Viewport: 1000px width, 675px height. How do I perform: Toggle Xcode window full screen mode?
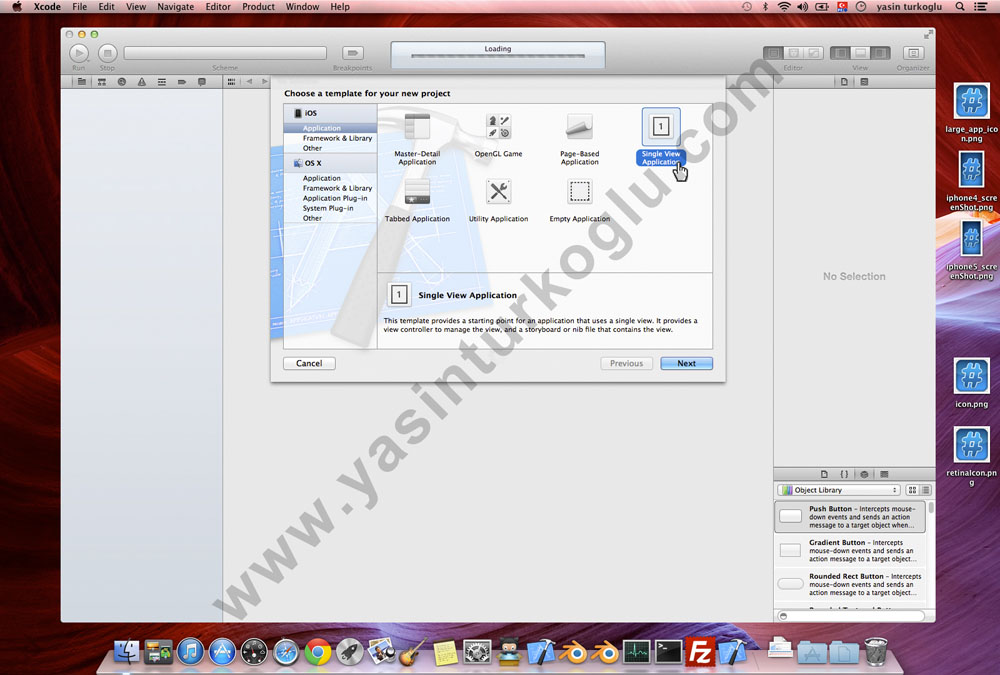(x=928, y=34)
